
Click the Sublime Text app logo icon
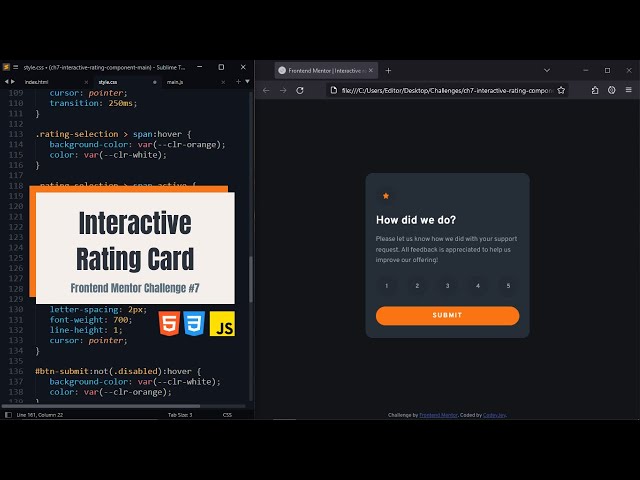pos(6,67)
